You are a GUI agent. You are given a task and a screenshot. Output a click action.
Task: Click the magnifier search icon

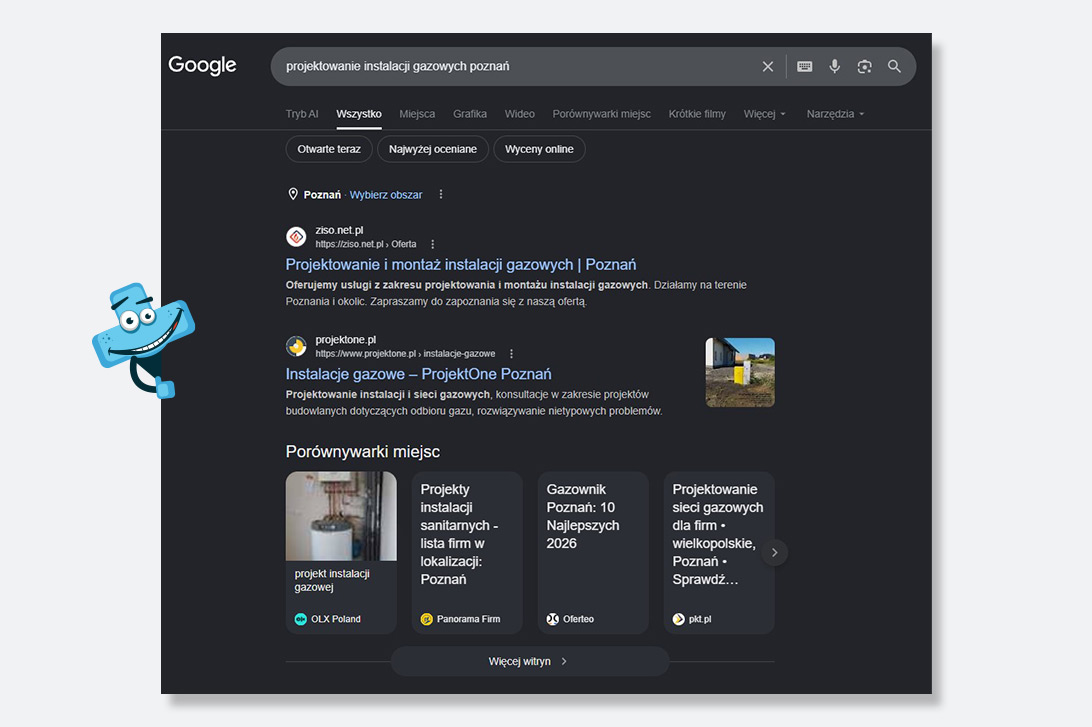(x=894, y=66)
